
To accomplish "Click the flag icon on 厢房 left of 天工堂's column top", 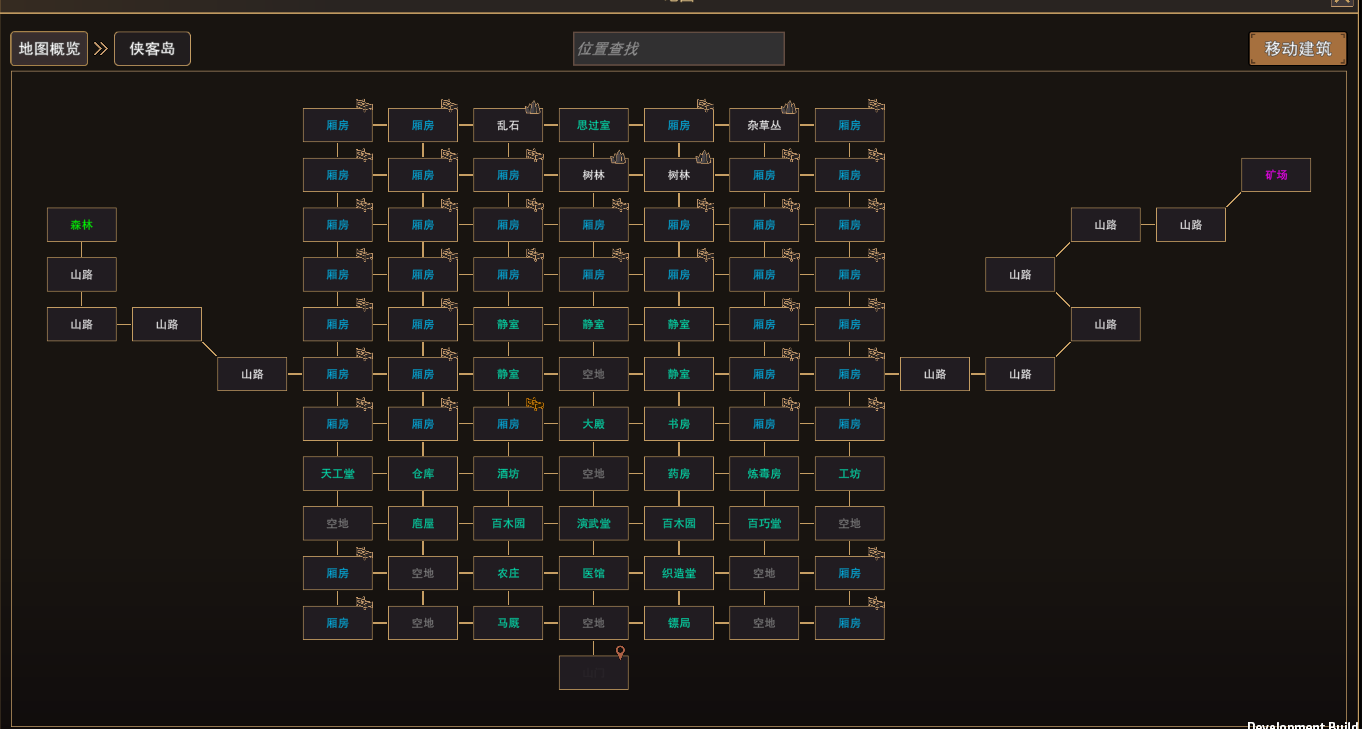I will pyautogui.click(x=364, y=105).
